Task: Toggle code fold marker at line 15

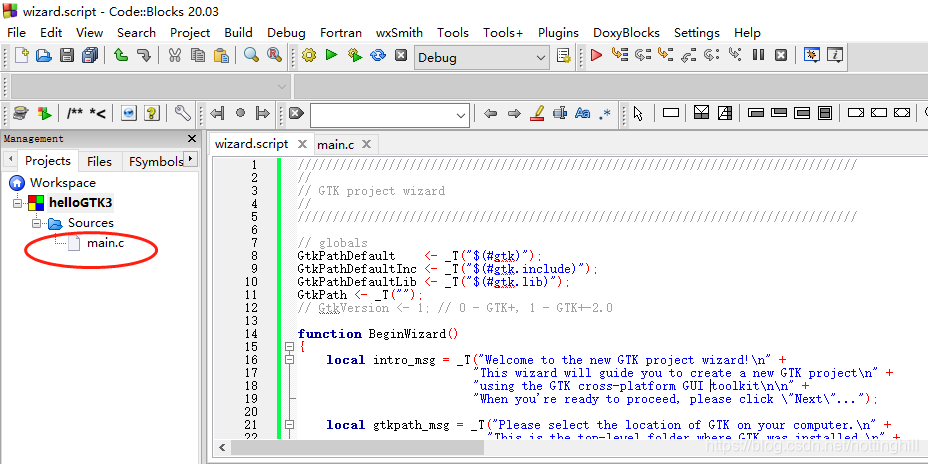Action: 289,347
